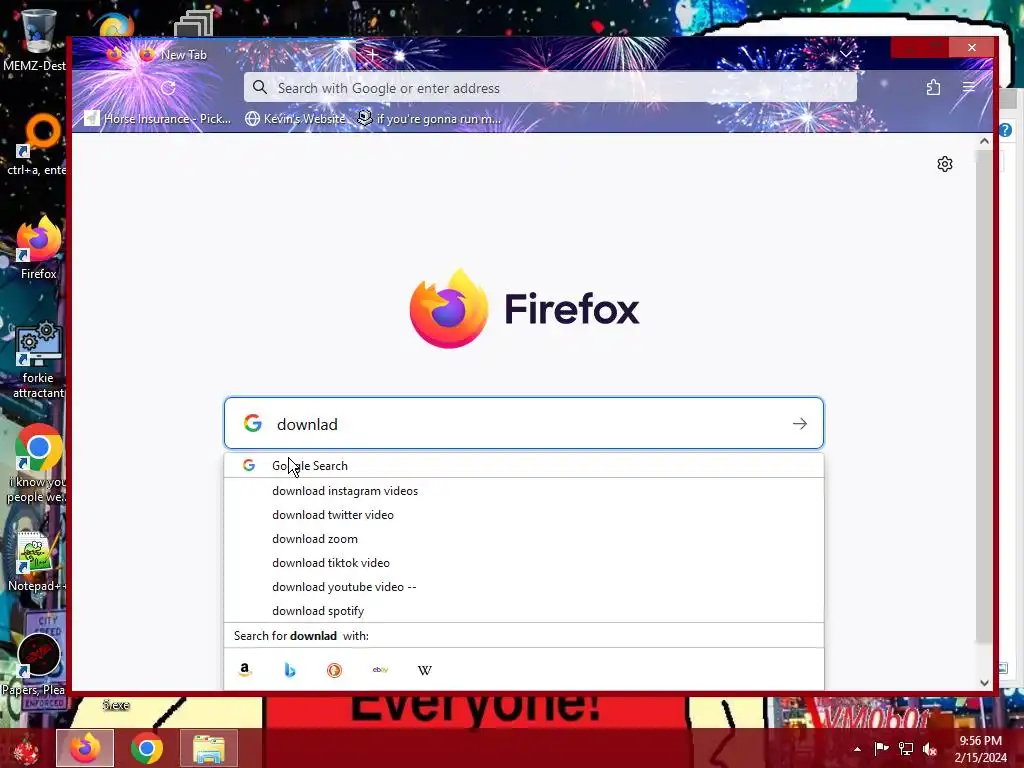The width and height of the screenshot is (1024, 768).
Task: Choose suggestion download spotify
Action: (524, 611)
